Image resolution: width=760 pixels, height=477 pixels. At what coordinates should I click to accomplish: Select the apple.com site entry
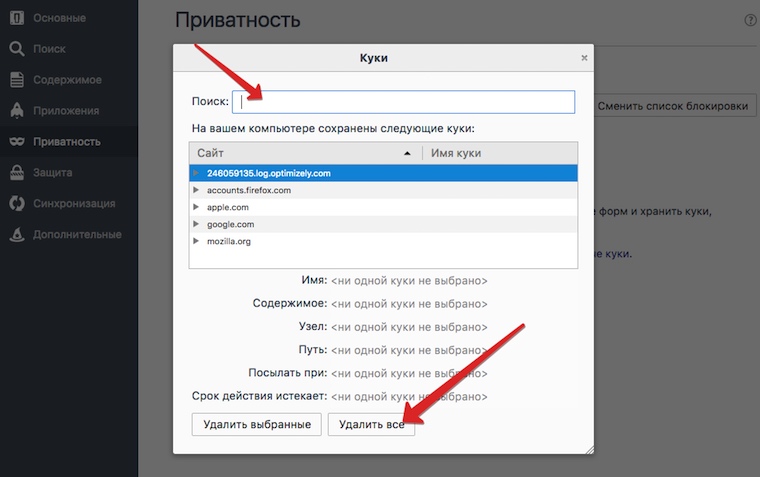(228, 207)
